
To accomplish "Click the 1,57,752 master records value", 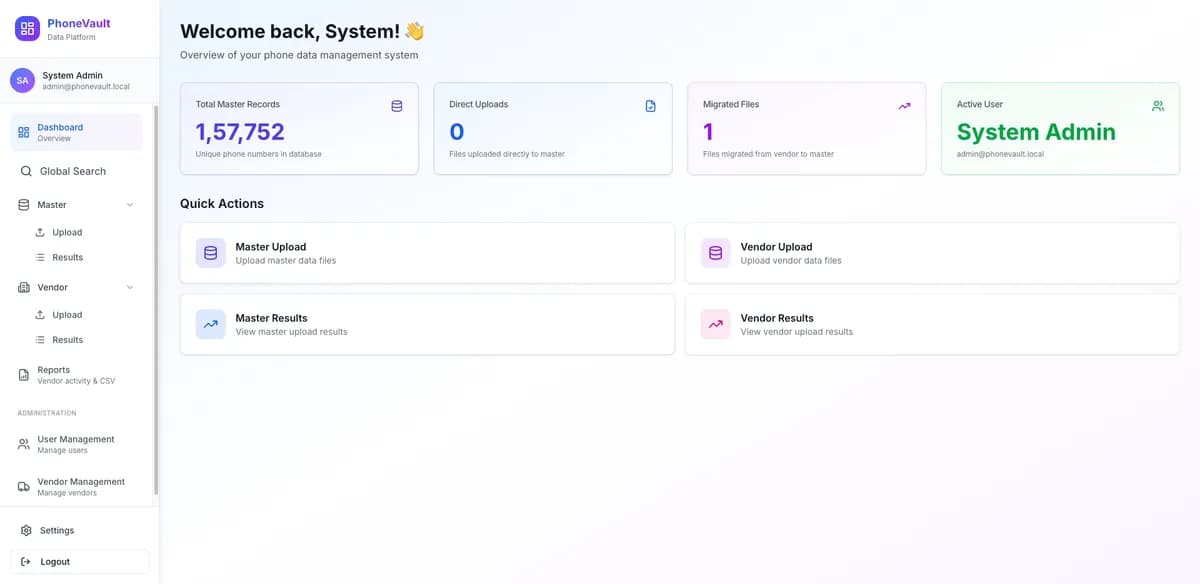I will 240,132.
